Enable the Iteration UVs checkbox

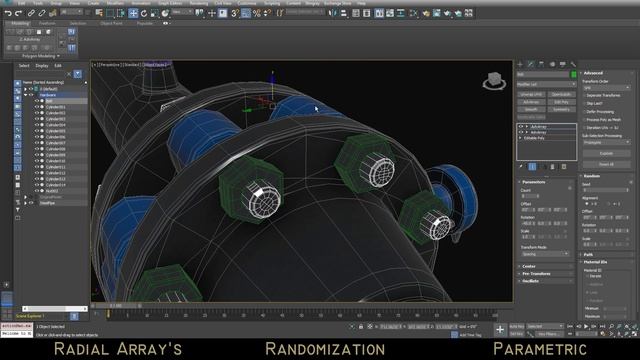pyautogui.click(x=585, y=128)
